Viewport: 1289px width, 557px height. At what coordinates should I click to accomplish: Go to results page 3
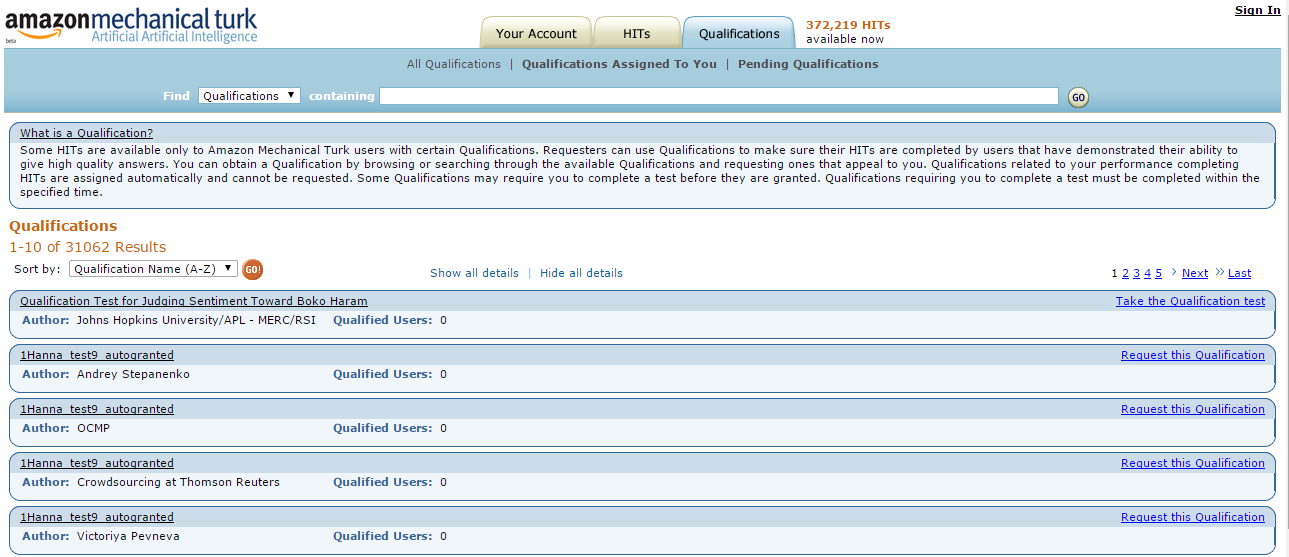[1136, 273]
